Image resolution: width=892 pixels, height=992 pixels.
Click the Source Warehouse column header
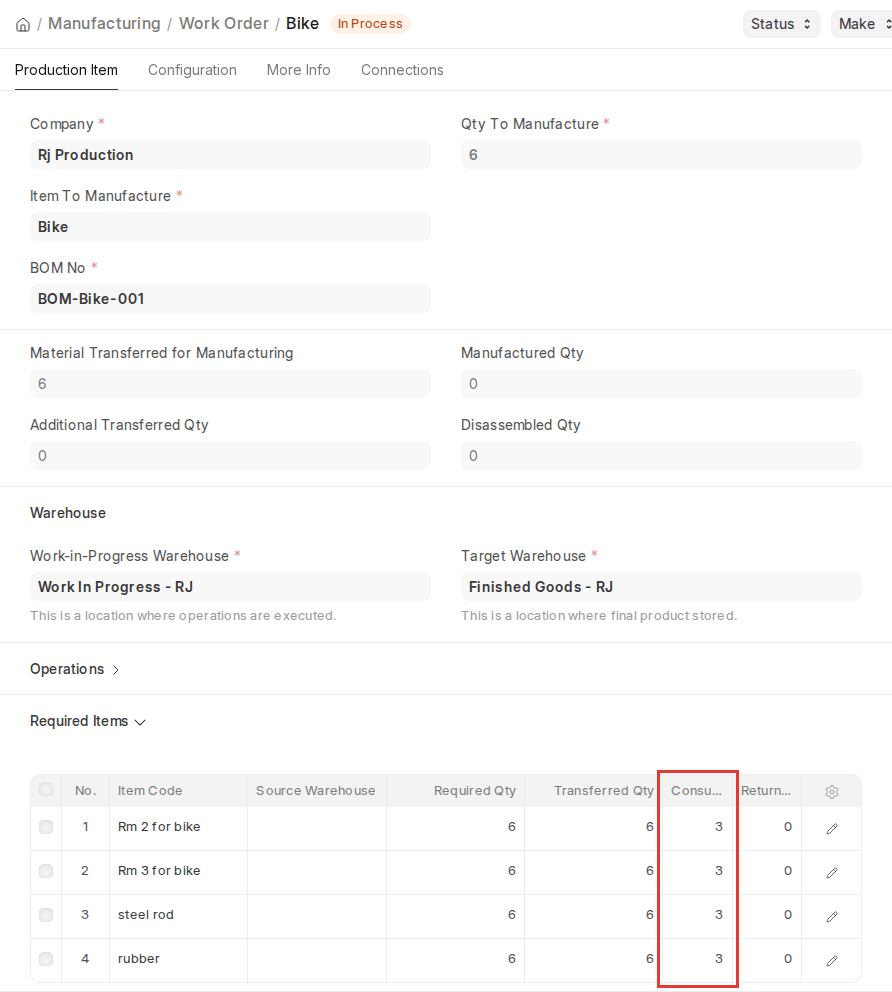pyautogui.click(x=317, y=791)
